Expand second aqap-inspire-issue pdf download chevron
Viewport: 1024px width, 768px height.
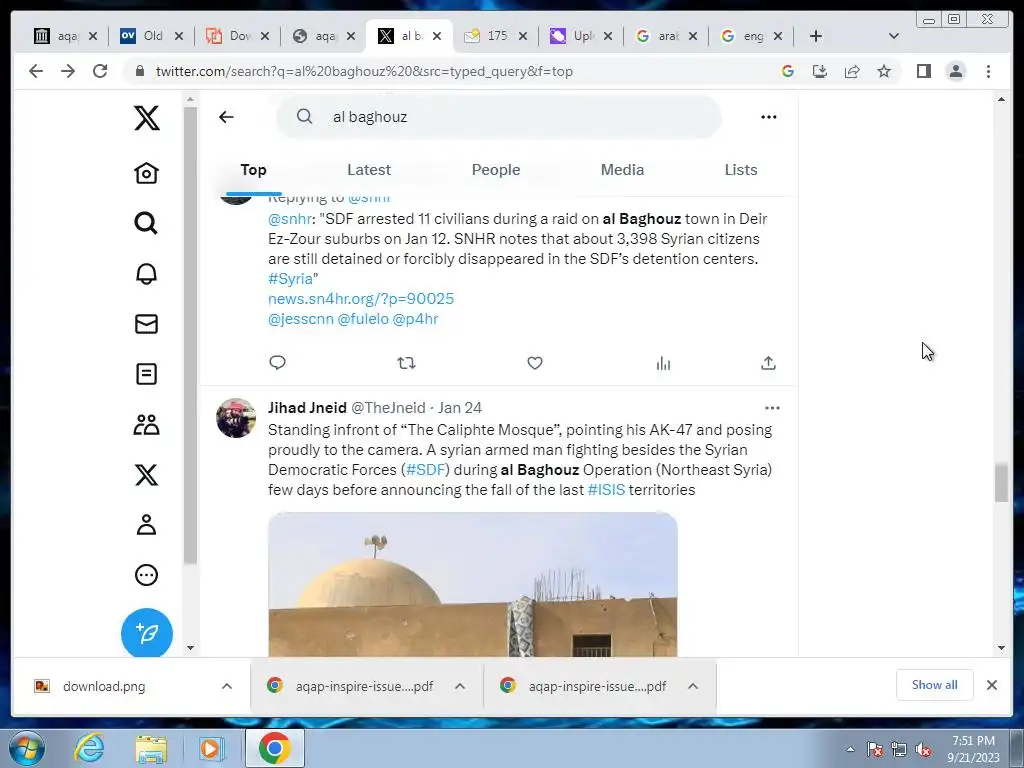coord(693,686)
